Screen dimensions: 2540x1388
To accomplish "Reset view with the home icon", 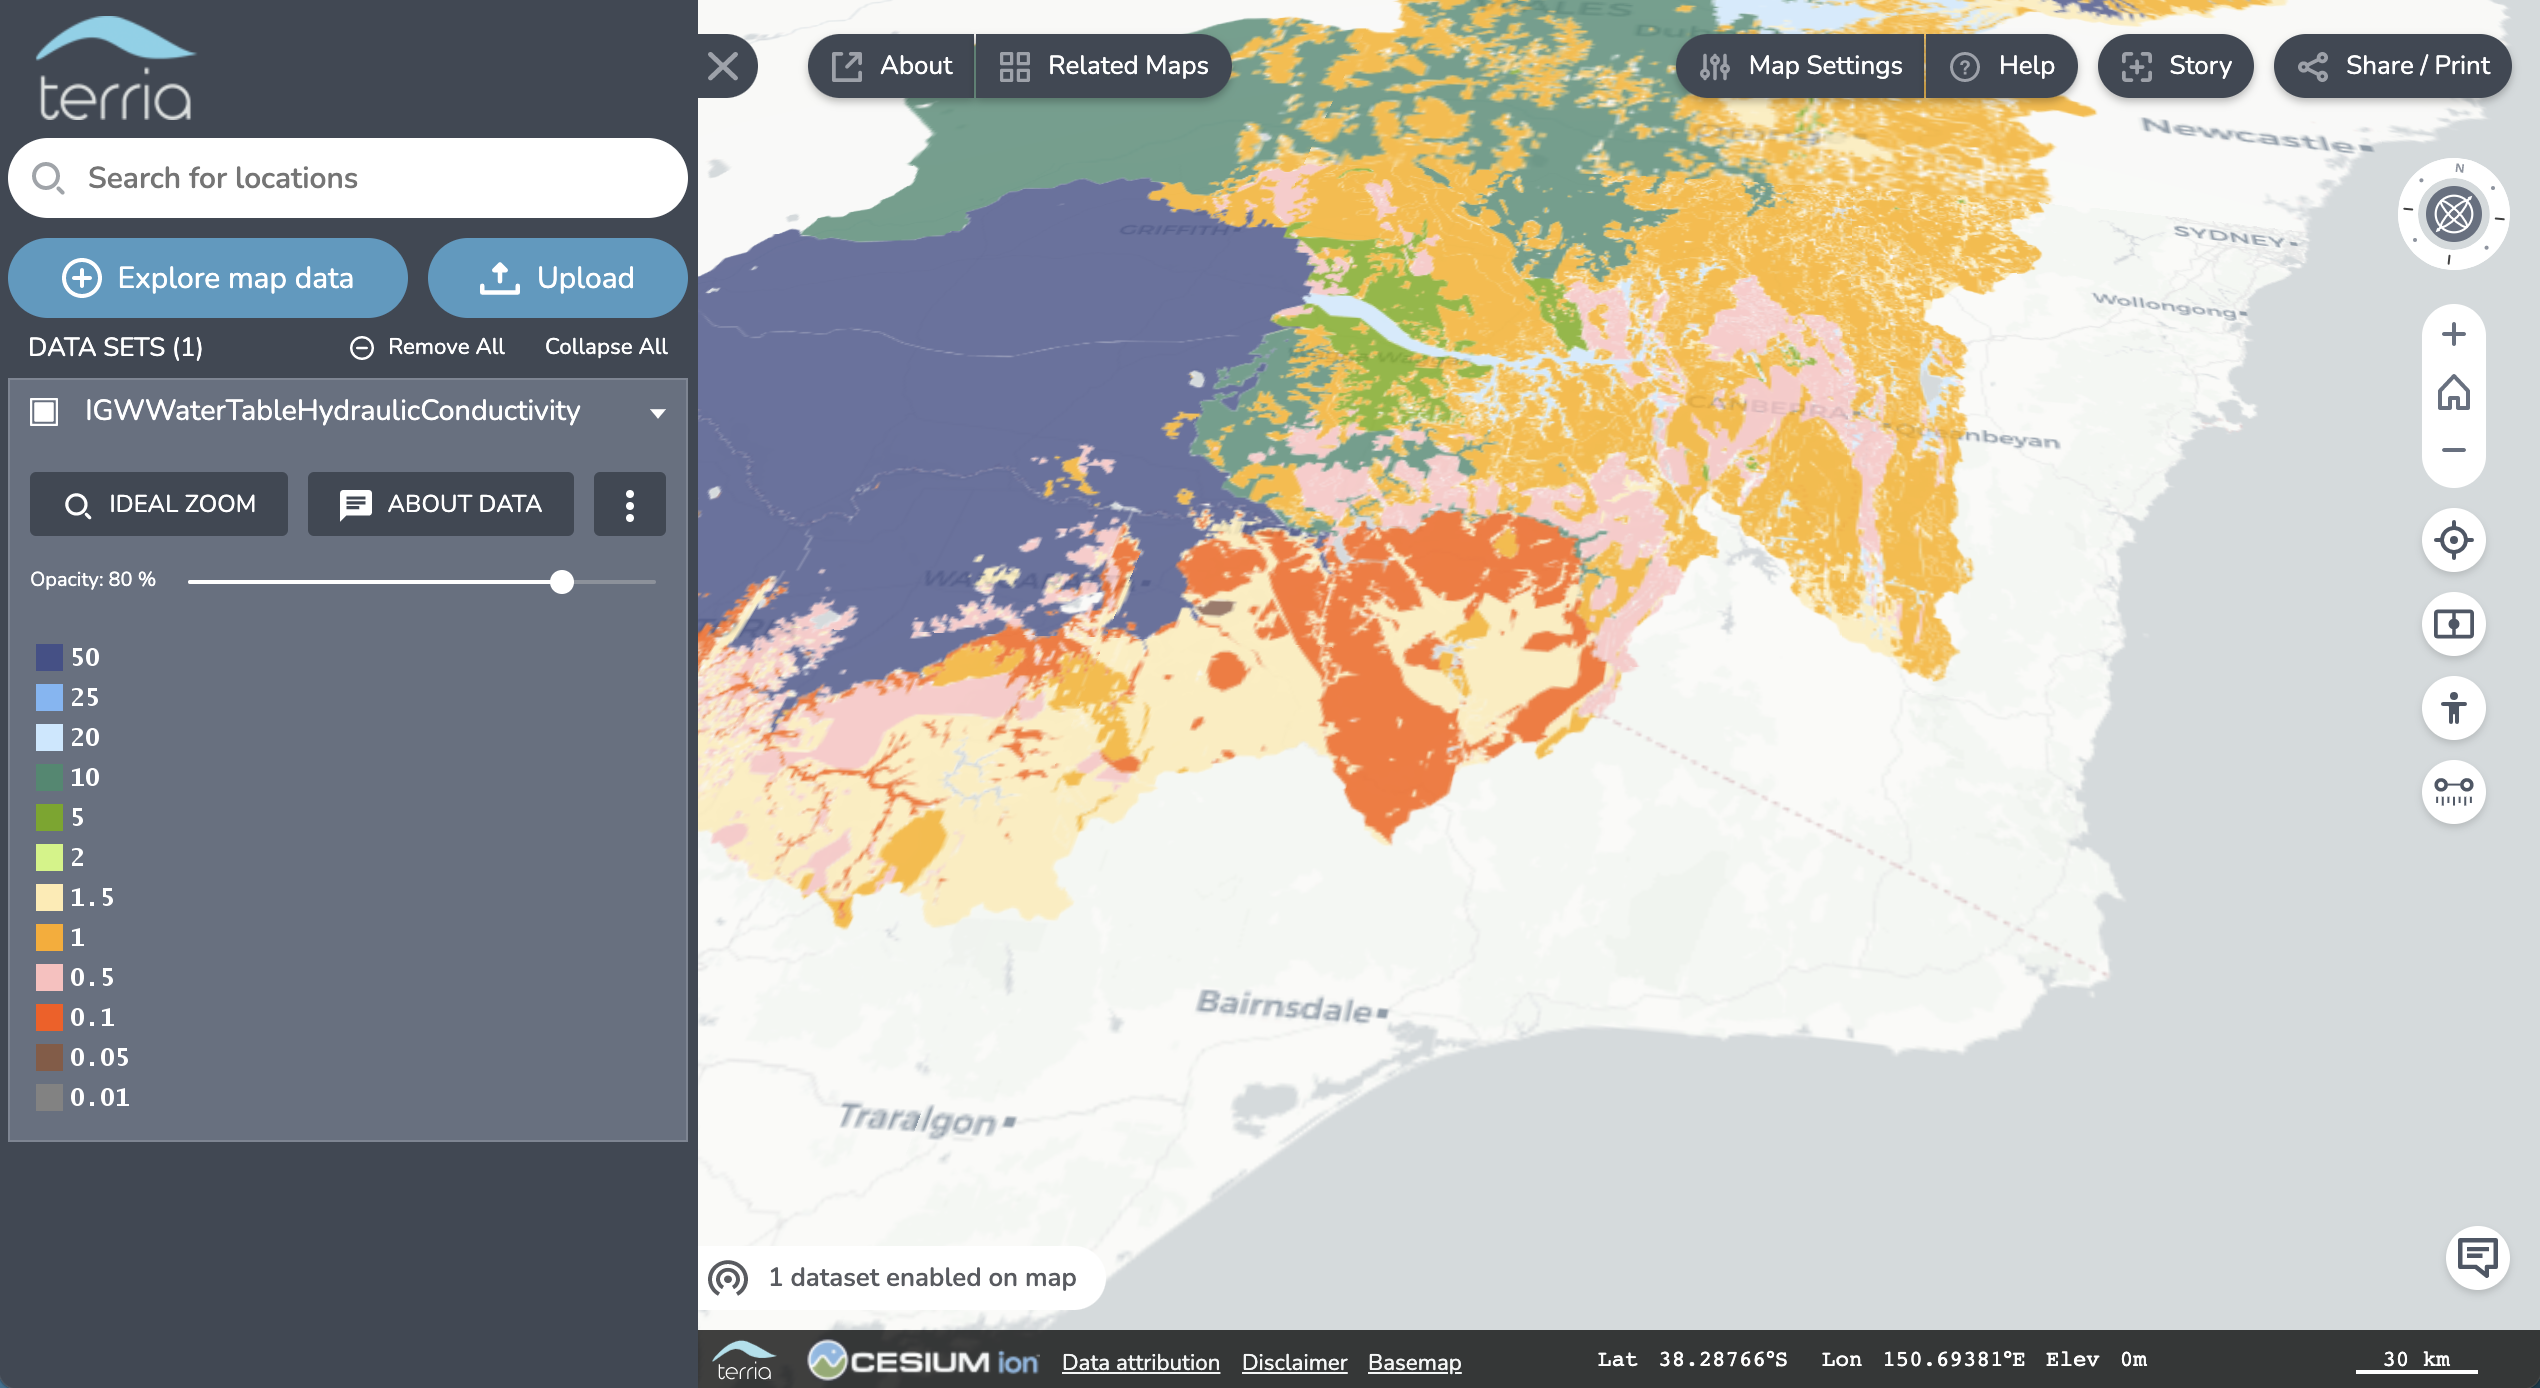I will coord(2453,393).
